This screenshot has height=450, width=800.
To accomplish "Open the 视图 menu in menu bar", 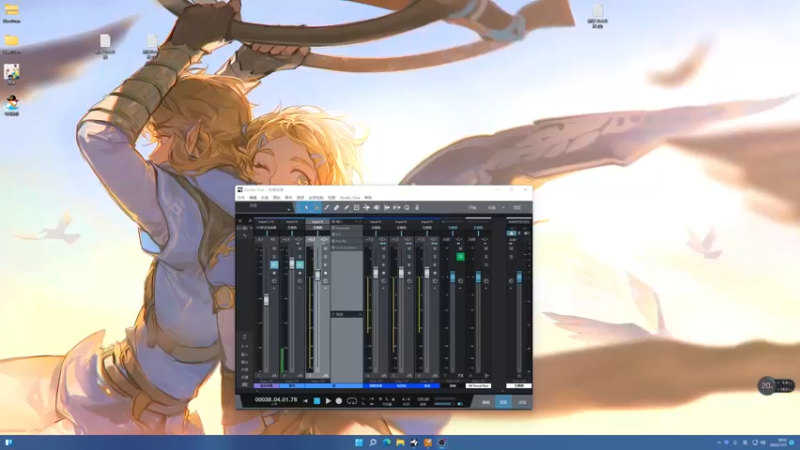I will pyautogui.click(x=332, y=197).
